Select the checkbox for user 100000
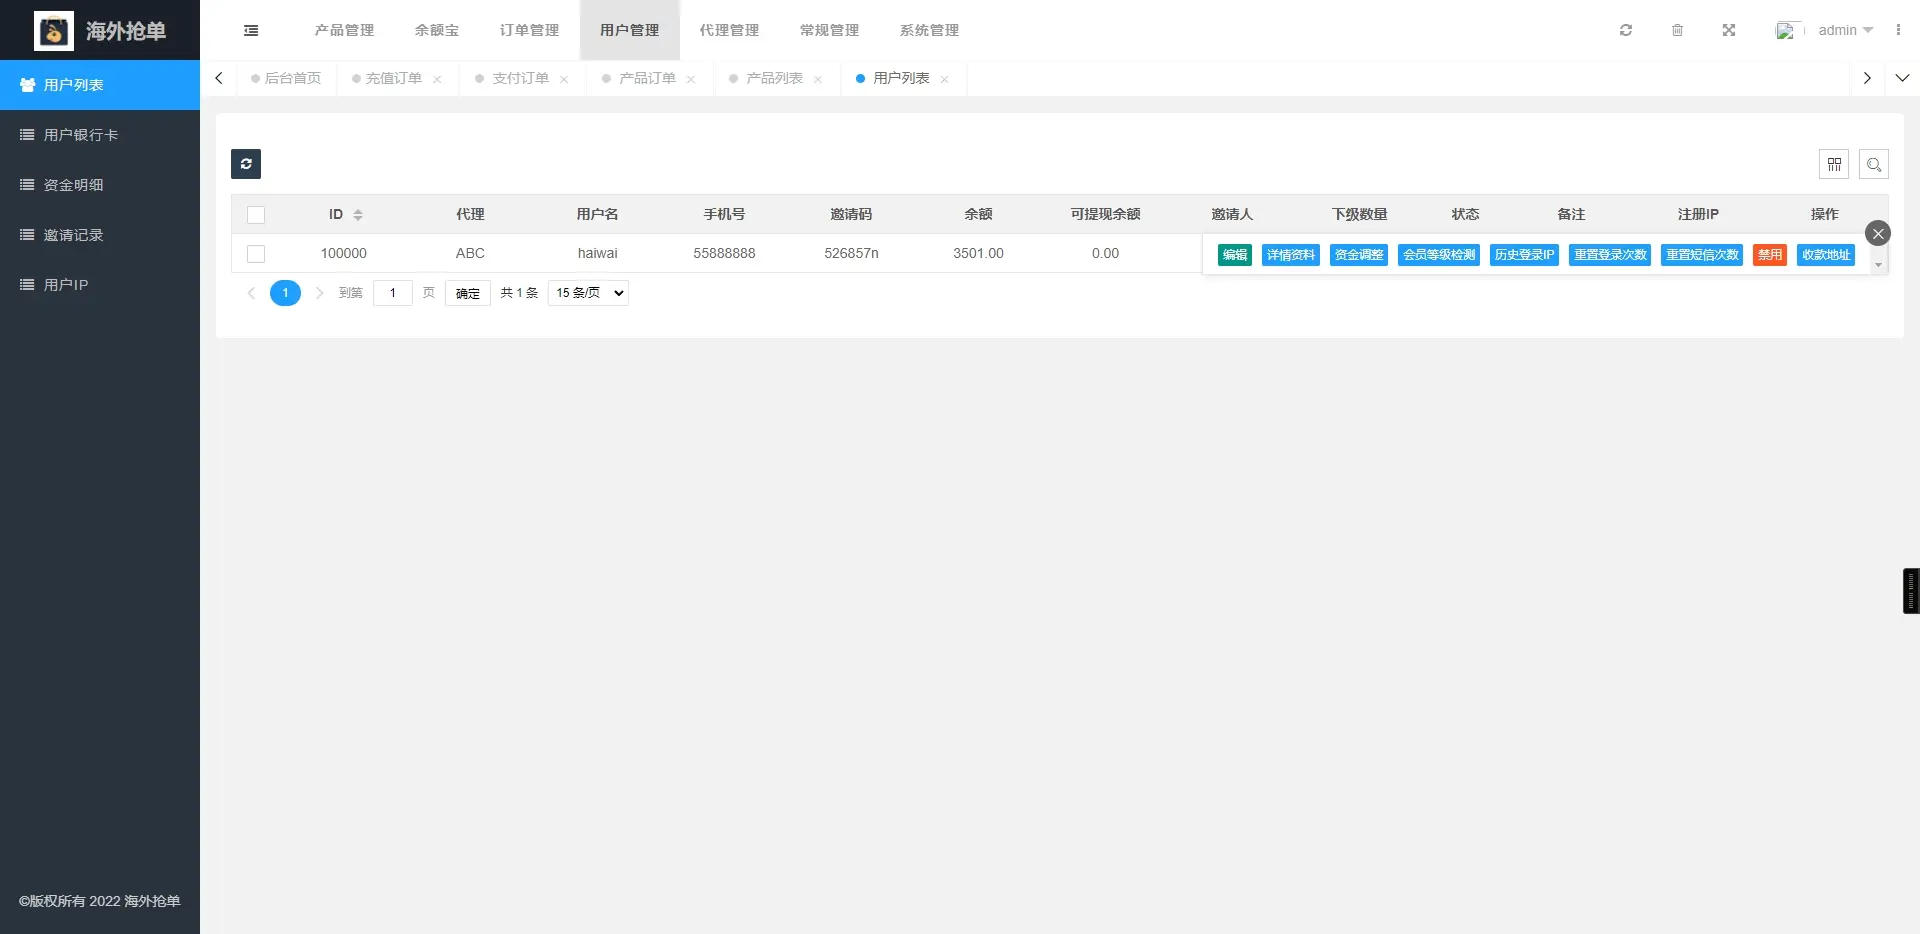1920x934 pixels. (256, 254)
